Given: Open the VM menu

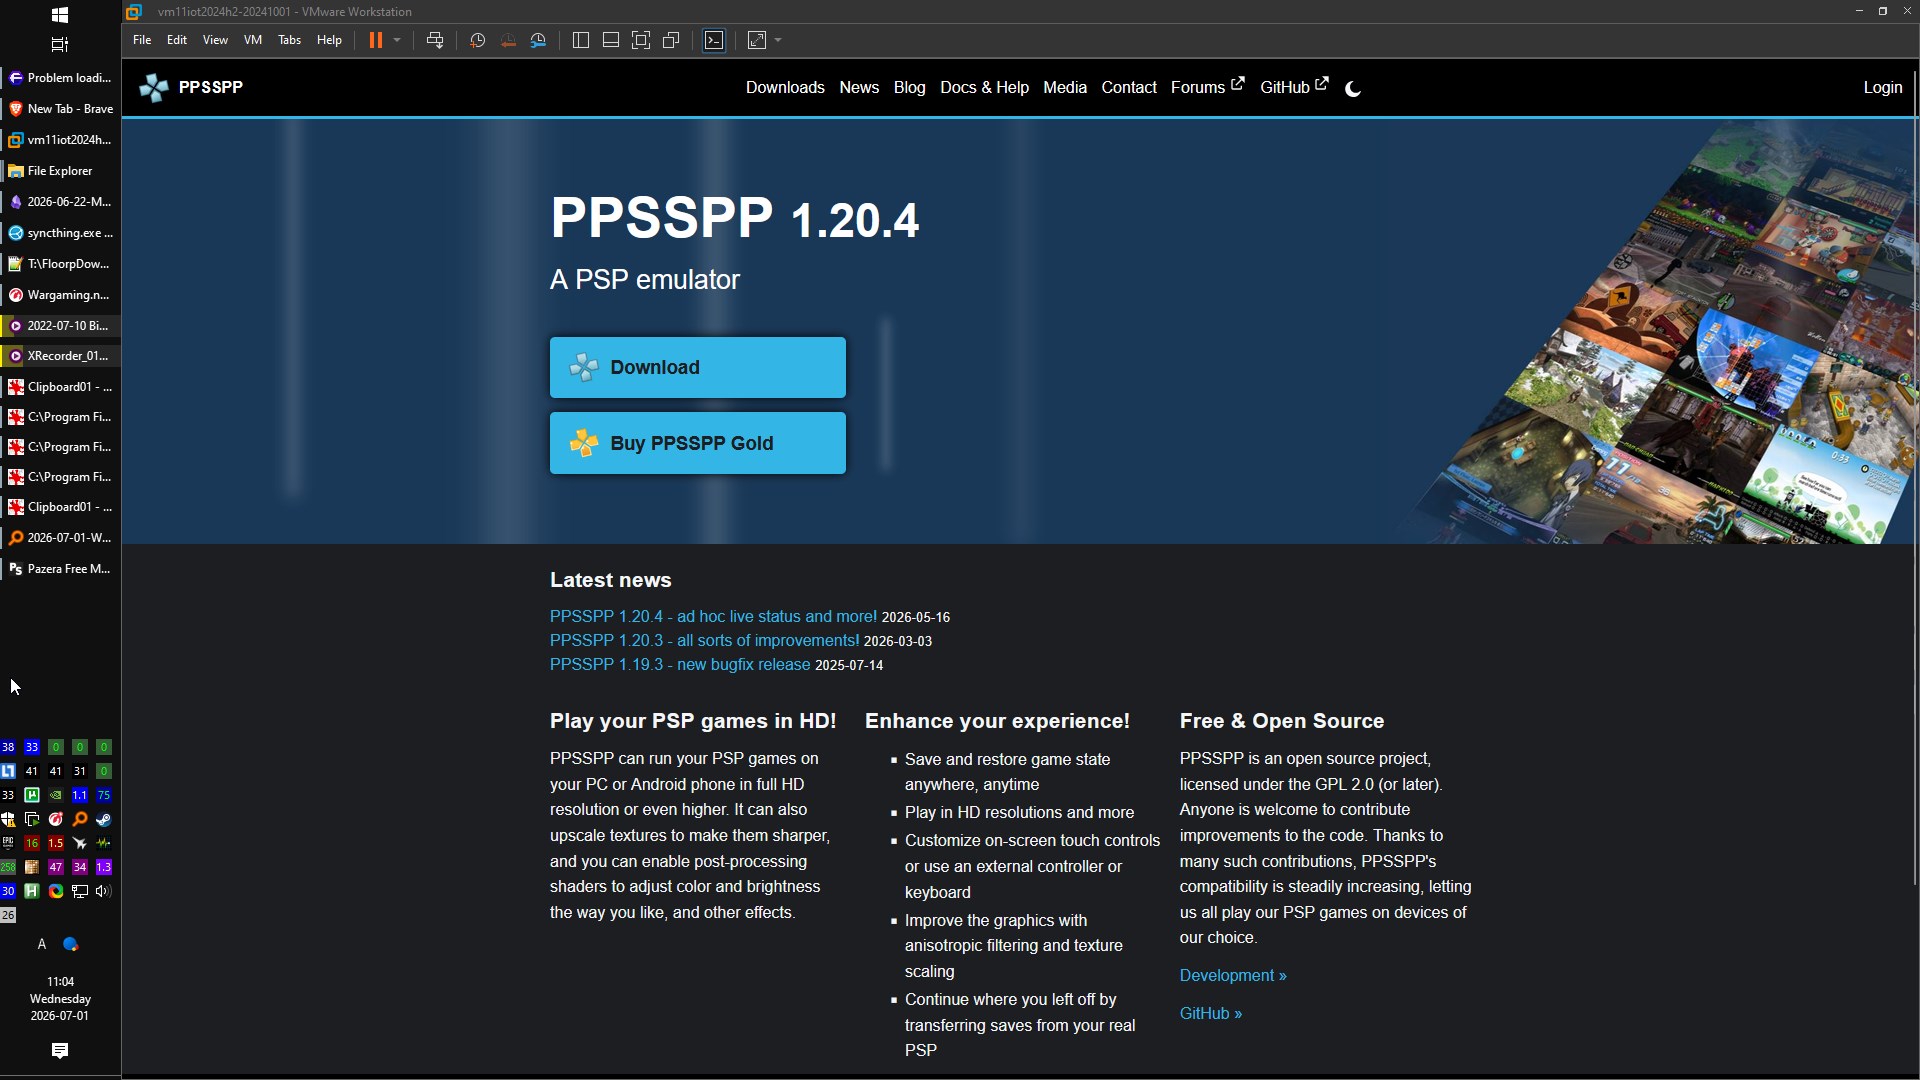Looking at the screenshot, I should [x=253, y=40].
